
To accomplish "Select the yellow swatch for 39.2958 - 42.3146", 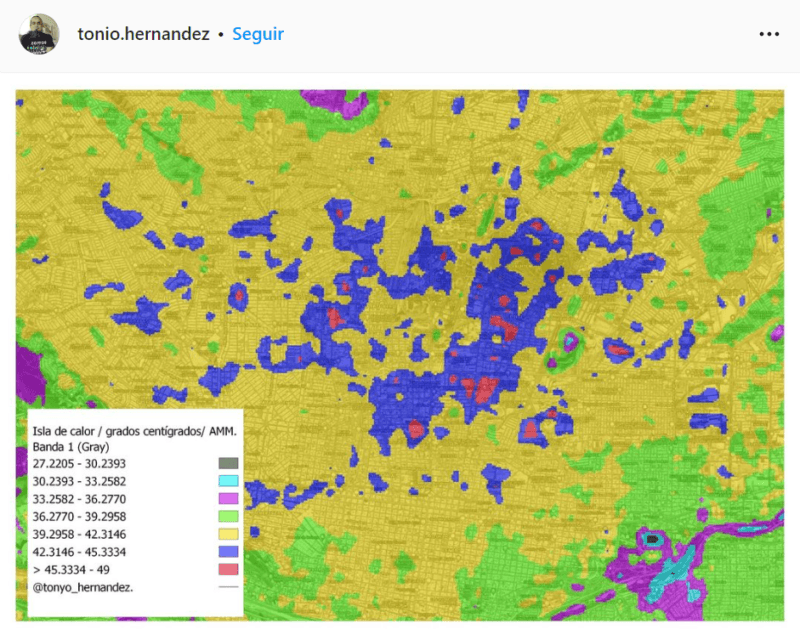I will click(227, 534).
